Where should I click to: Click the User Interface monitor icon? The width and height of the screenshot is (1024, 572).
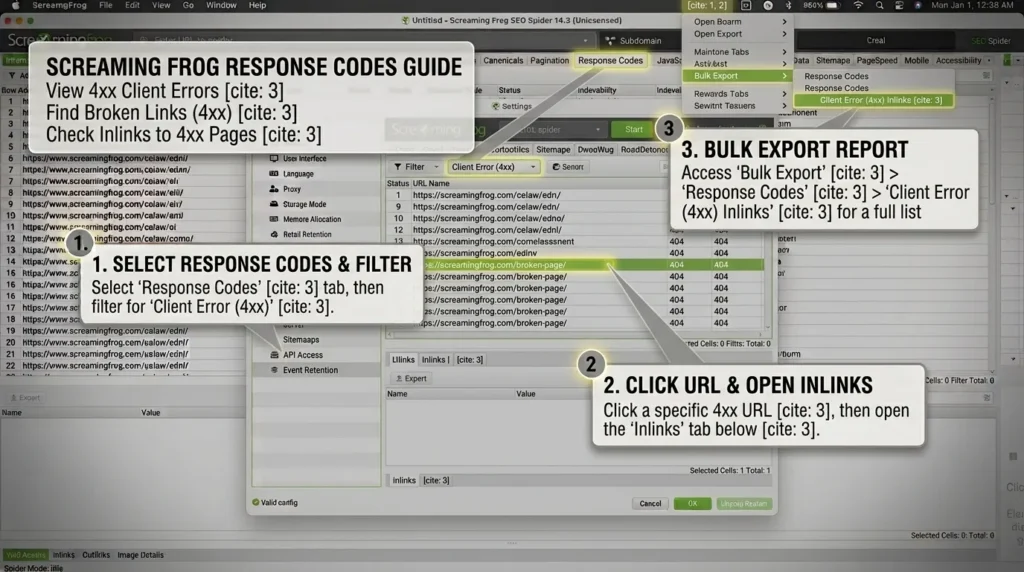(x=274, y=159)
